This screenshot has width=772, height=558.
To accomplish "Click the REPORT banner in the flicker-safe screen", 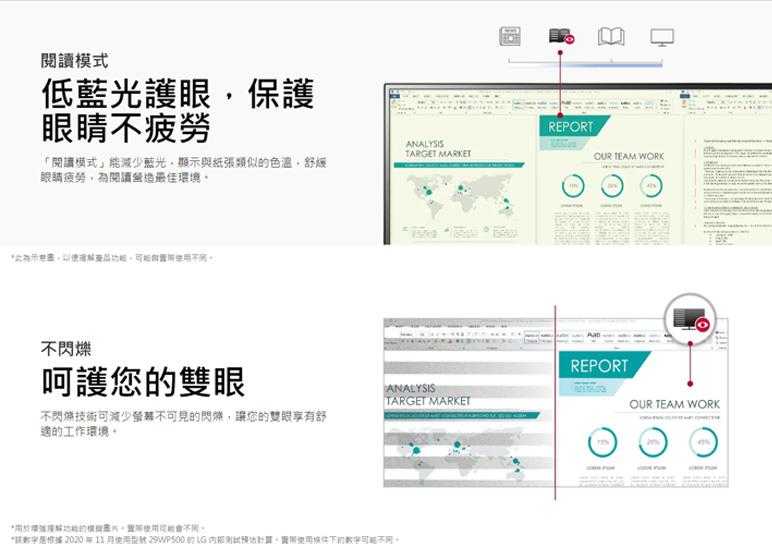I will pyautogui.click(x=599, y=366).
